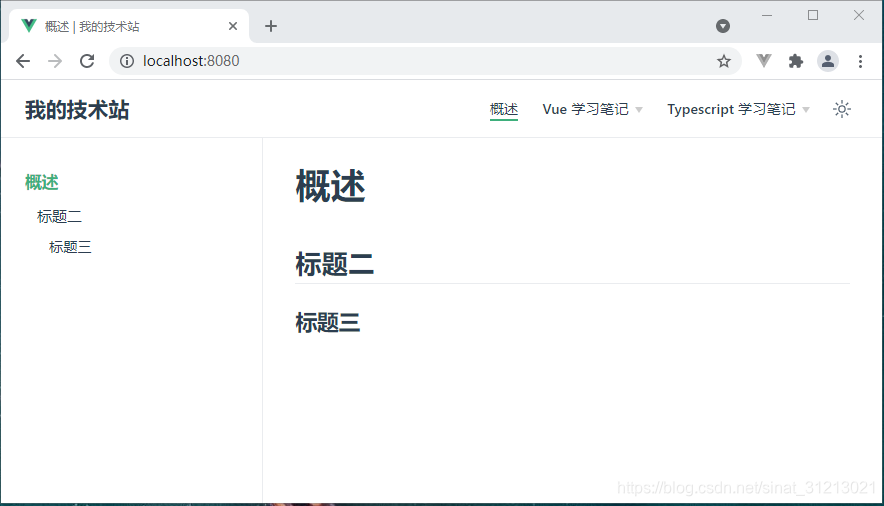Click the 我的技术站 site title
Image resolution: width=884 pixels, height=506 pixels.
(77, 110)
